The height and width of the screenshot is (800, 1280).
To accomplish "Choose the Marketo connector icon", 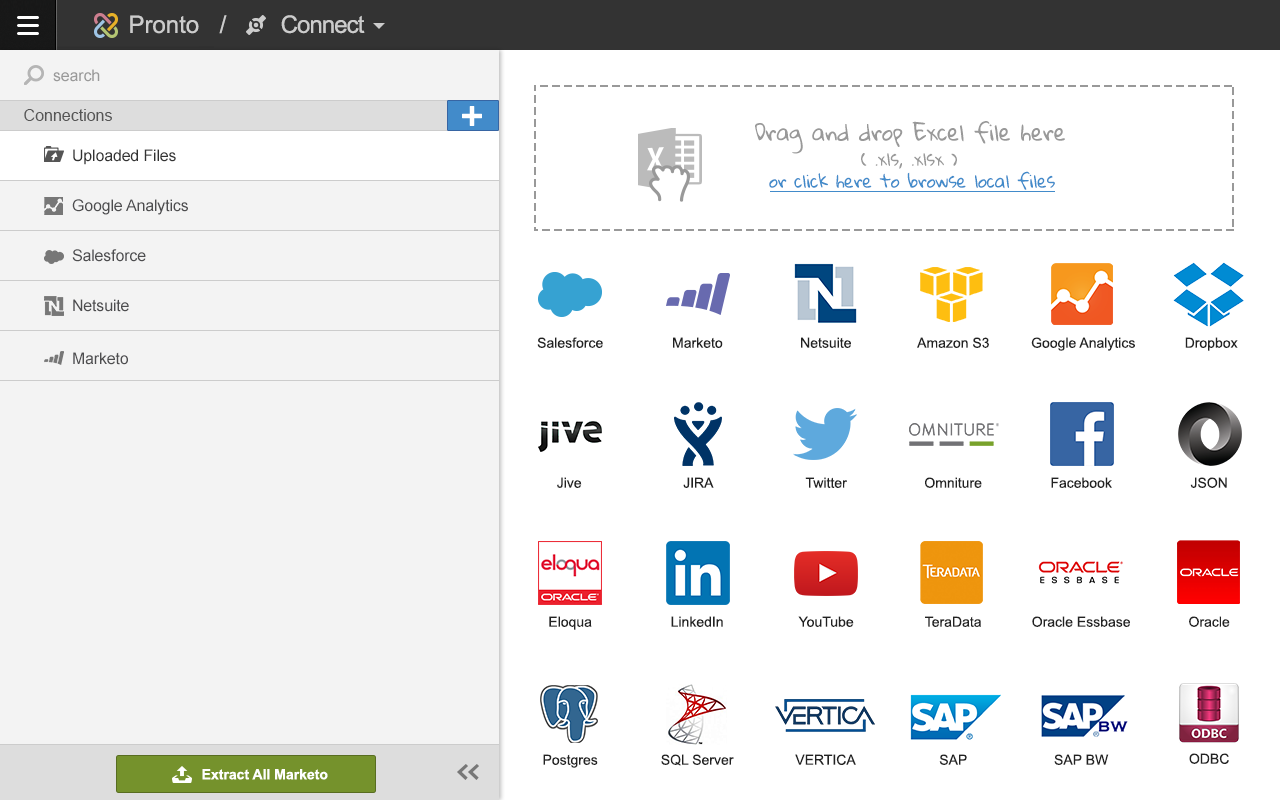I will coord(698,294).
